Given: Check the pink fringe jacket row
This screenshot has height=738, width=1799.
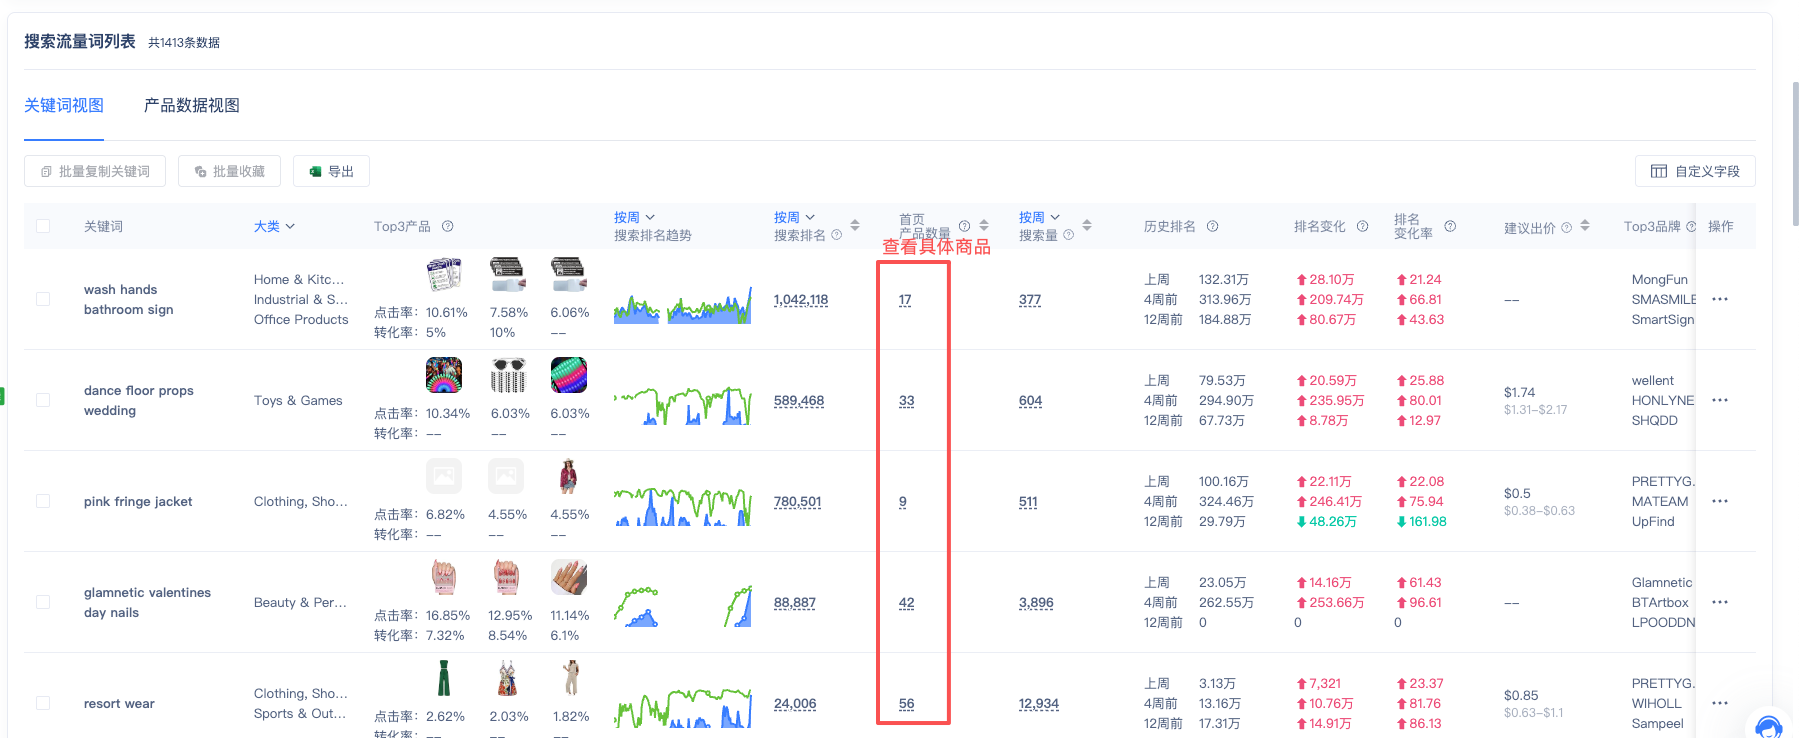Looking at the screenshot, I should pos(43,501).
